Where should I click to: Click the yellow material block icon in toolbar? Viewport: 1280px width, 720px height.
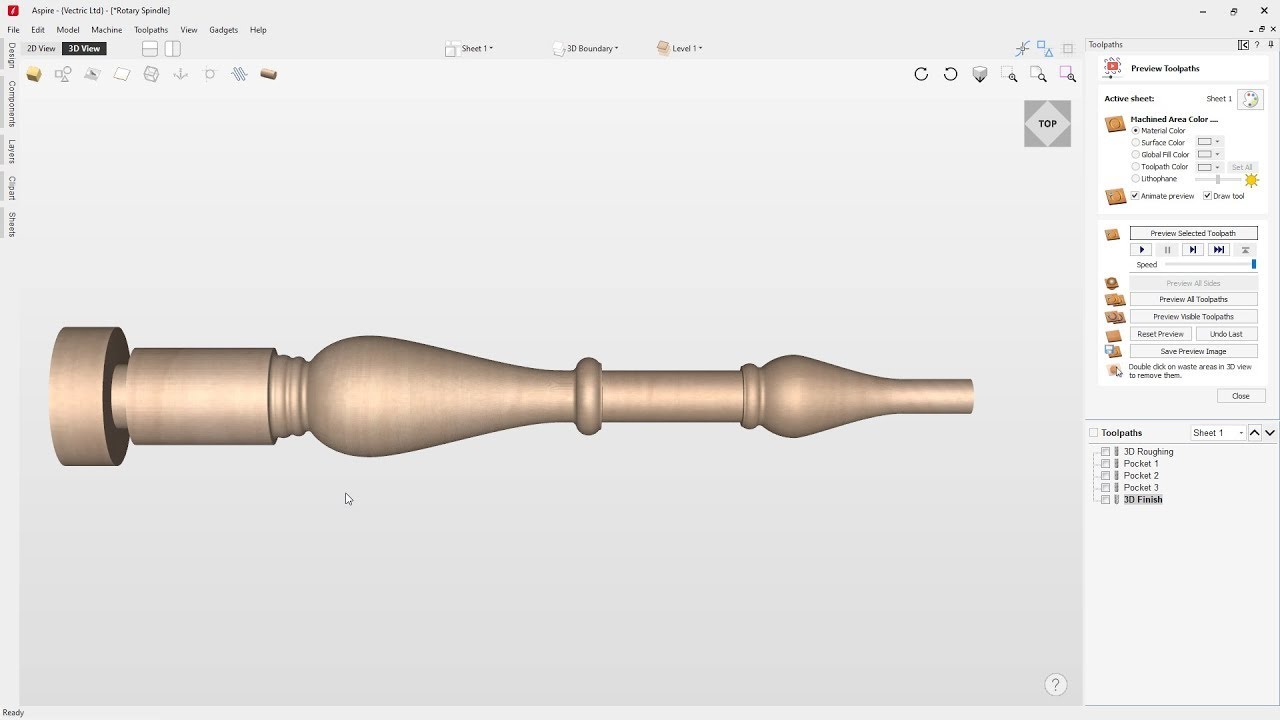pos(34,74)
